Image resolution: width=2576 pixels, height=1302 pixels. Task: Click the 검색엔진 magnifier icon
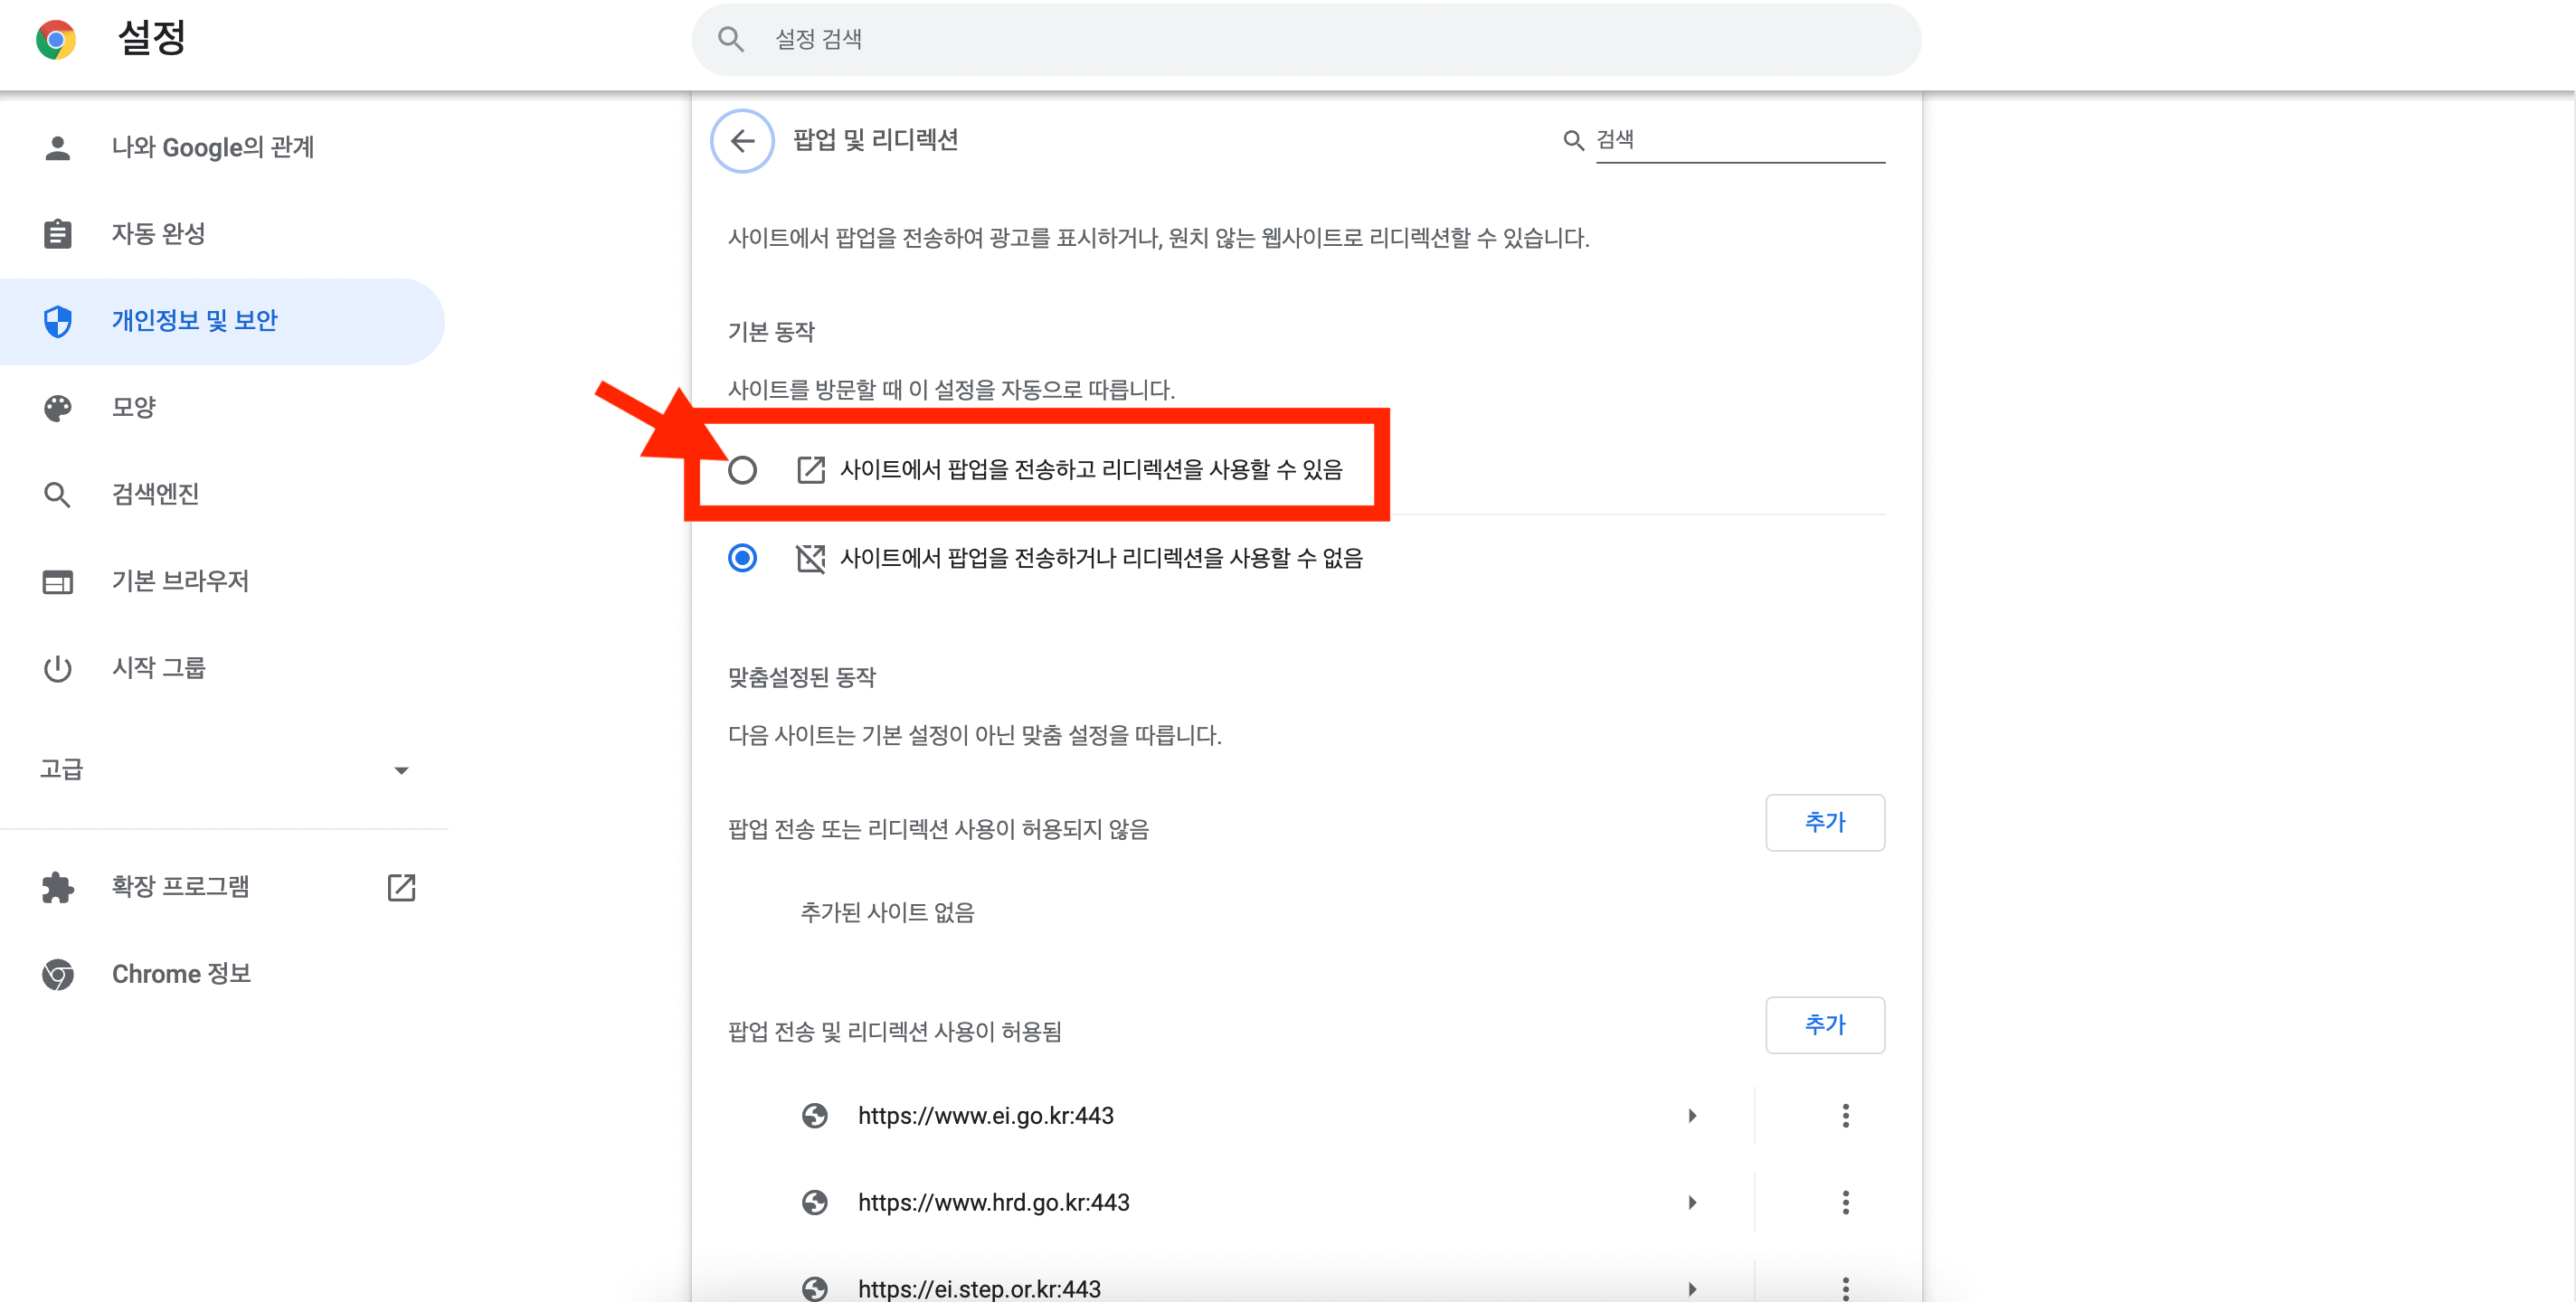(x=57, y=494)
